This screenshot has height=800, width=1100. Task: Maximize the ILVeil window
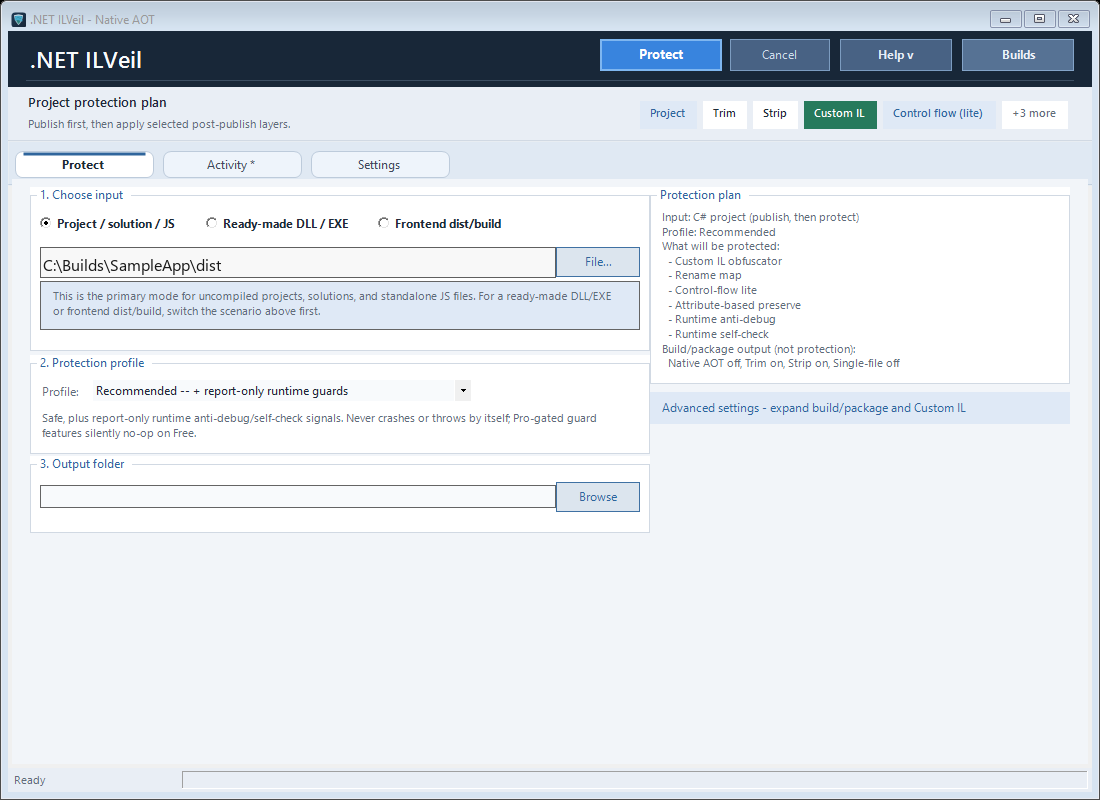(1039, 19)
